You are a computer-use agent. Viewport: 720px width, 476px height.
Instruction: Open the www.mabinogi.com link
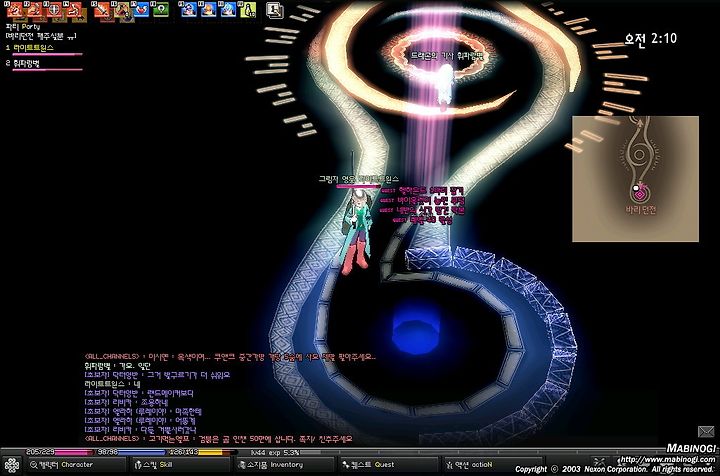click(667, 459)
